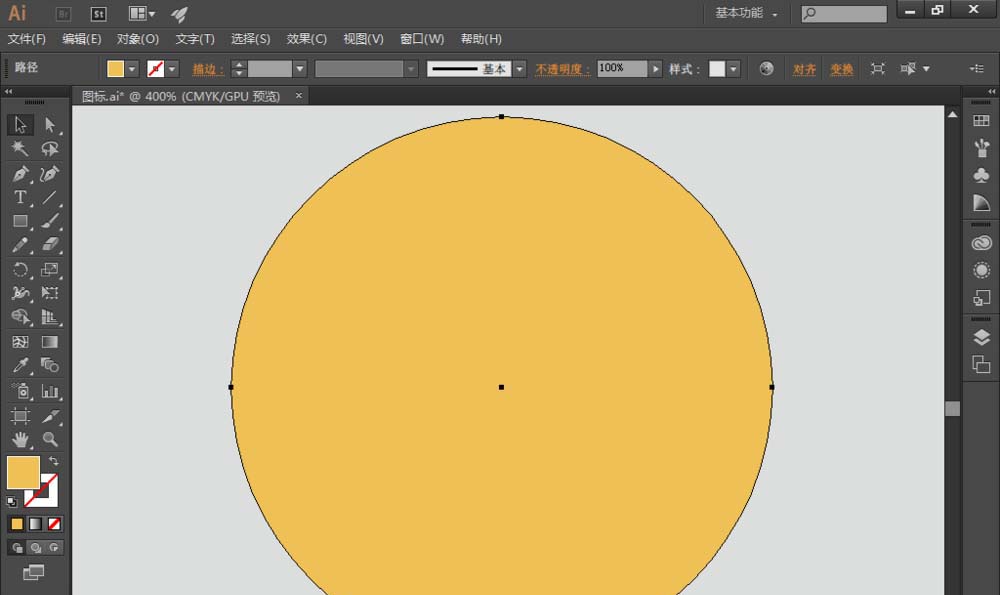Select the Free Transform tool

click(x=50, y=293)
